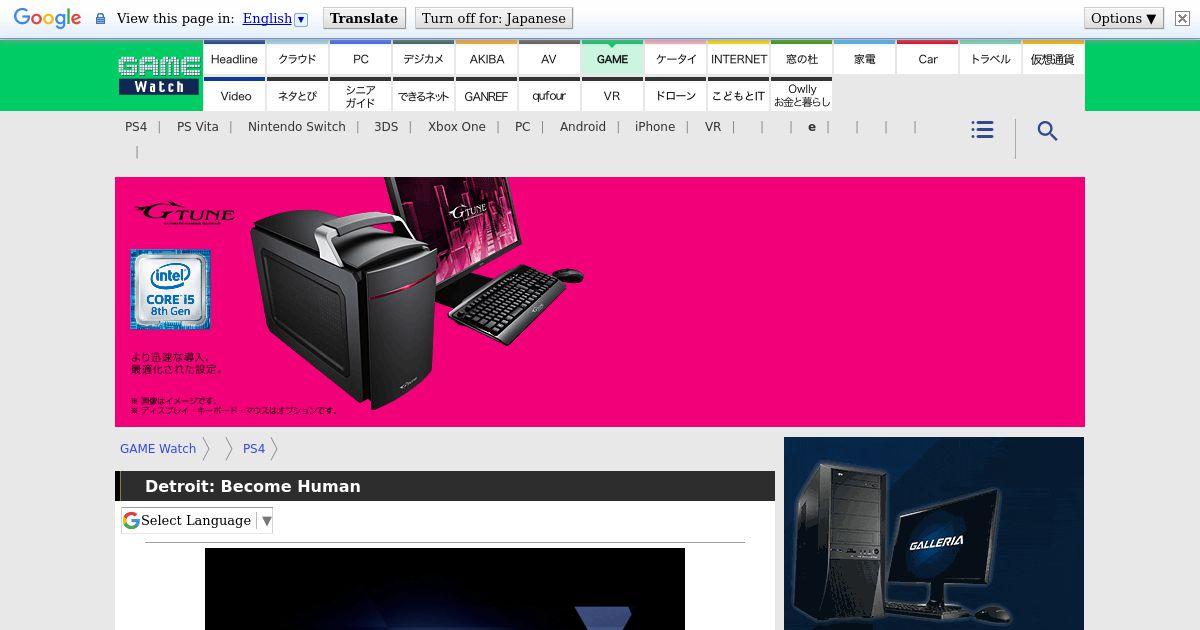Viewport: 1200px width, 630px height.
Task: Open the INTERNET tab
Action: pyautogui.click(x=739, y=59)
